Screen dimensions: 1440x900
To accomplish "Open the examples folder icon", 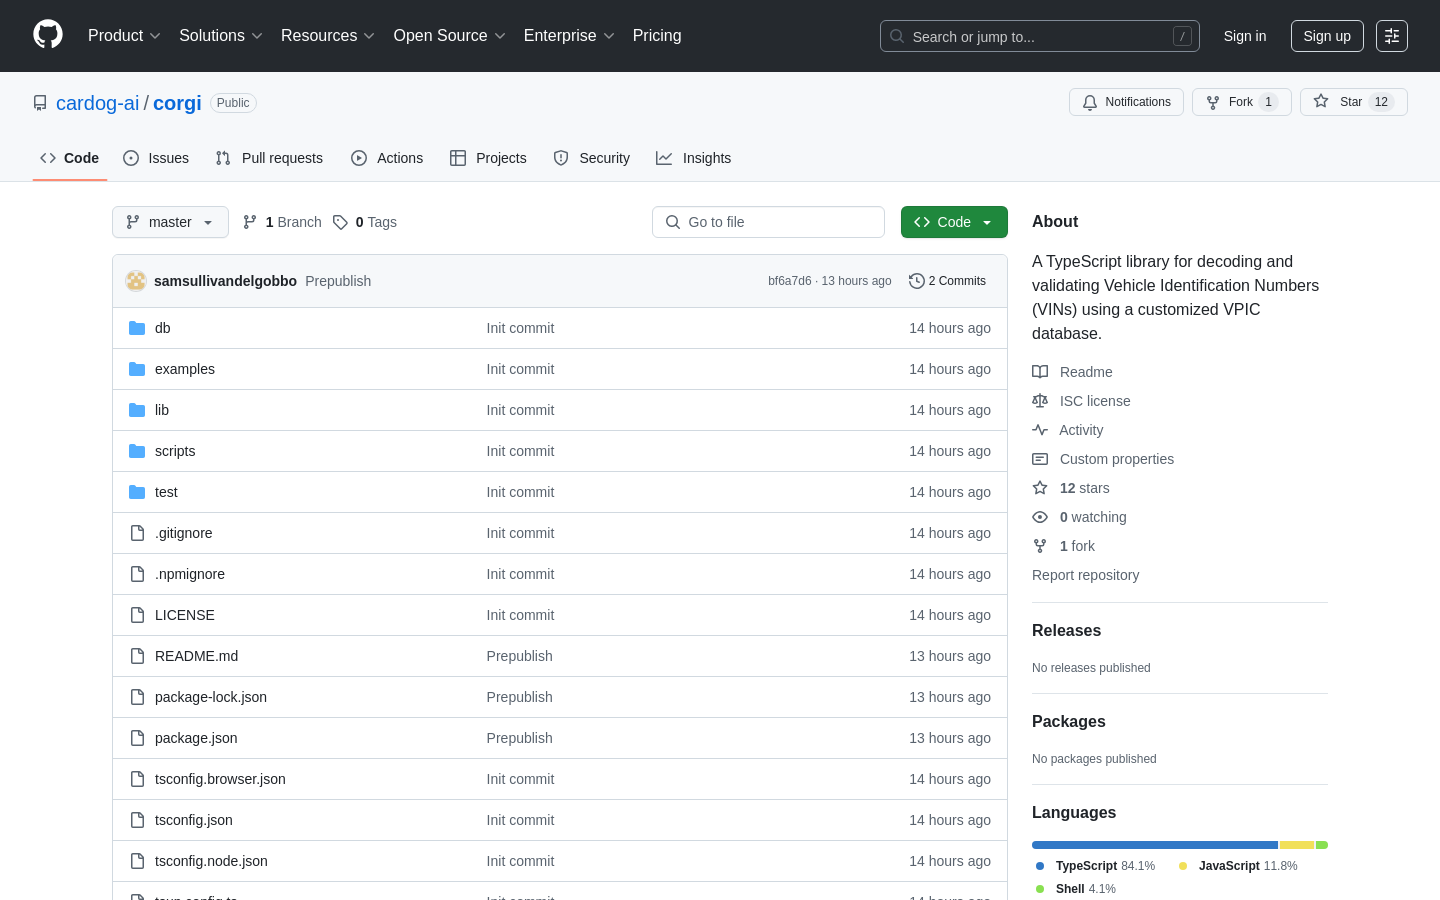I will [x=137, y=369].
